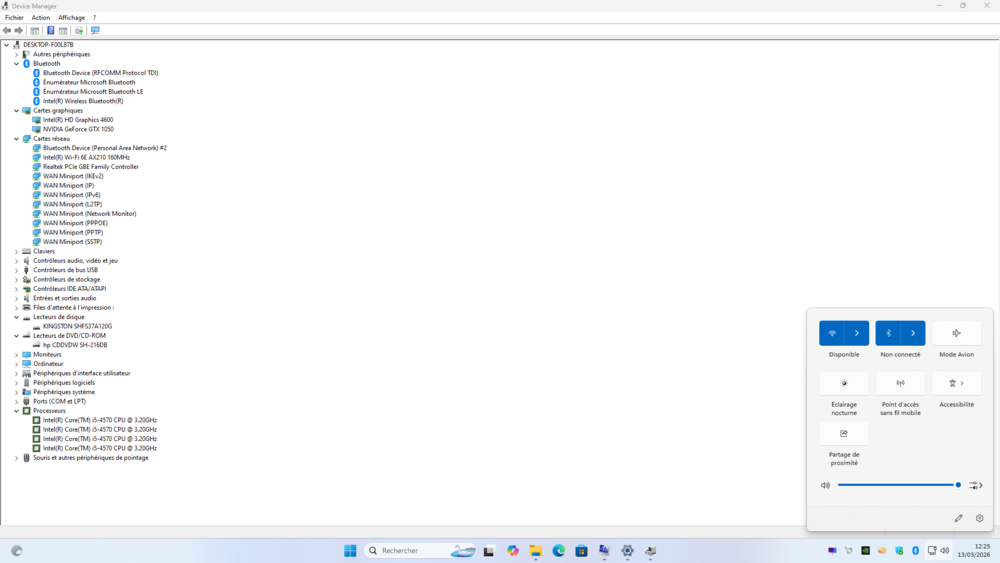The height and width of the screenshot is (563, 1000).
Task: Enable Mode Avion
Action: pyautogui.click(x=956, y=333)
